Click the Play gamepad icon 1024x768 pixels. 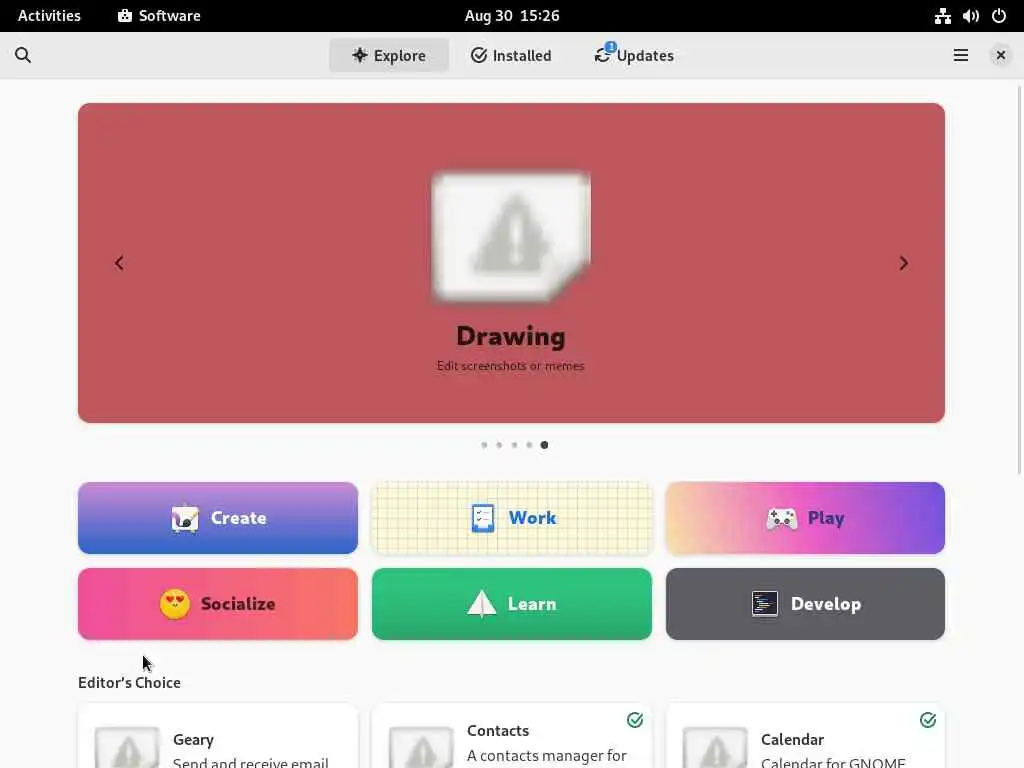(782, 519)
